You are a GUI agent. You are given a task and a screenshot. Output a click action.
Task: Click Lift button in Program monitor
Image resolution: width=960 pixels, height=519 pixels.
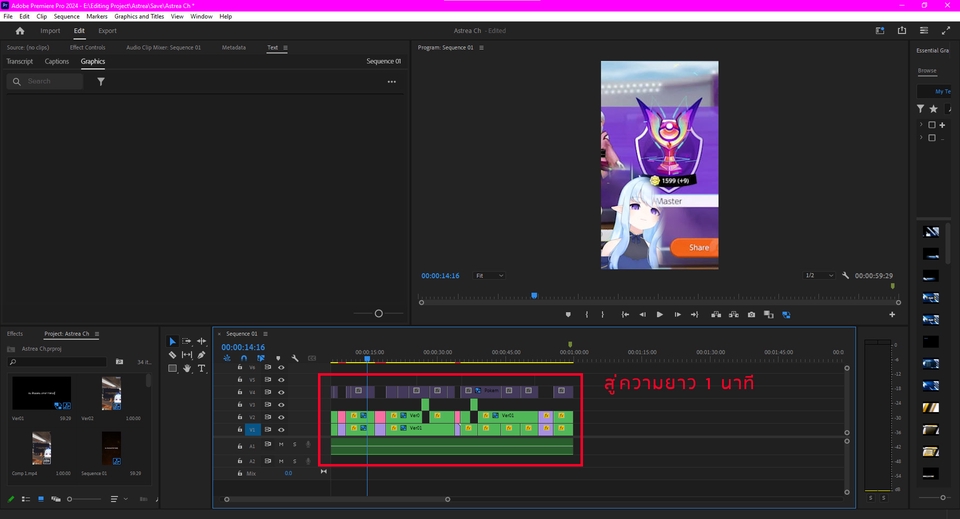(716, 315)
